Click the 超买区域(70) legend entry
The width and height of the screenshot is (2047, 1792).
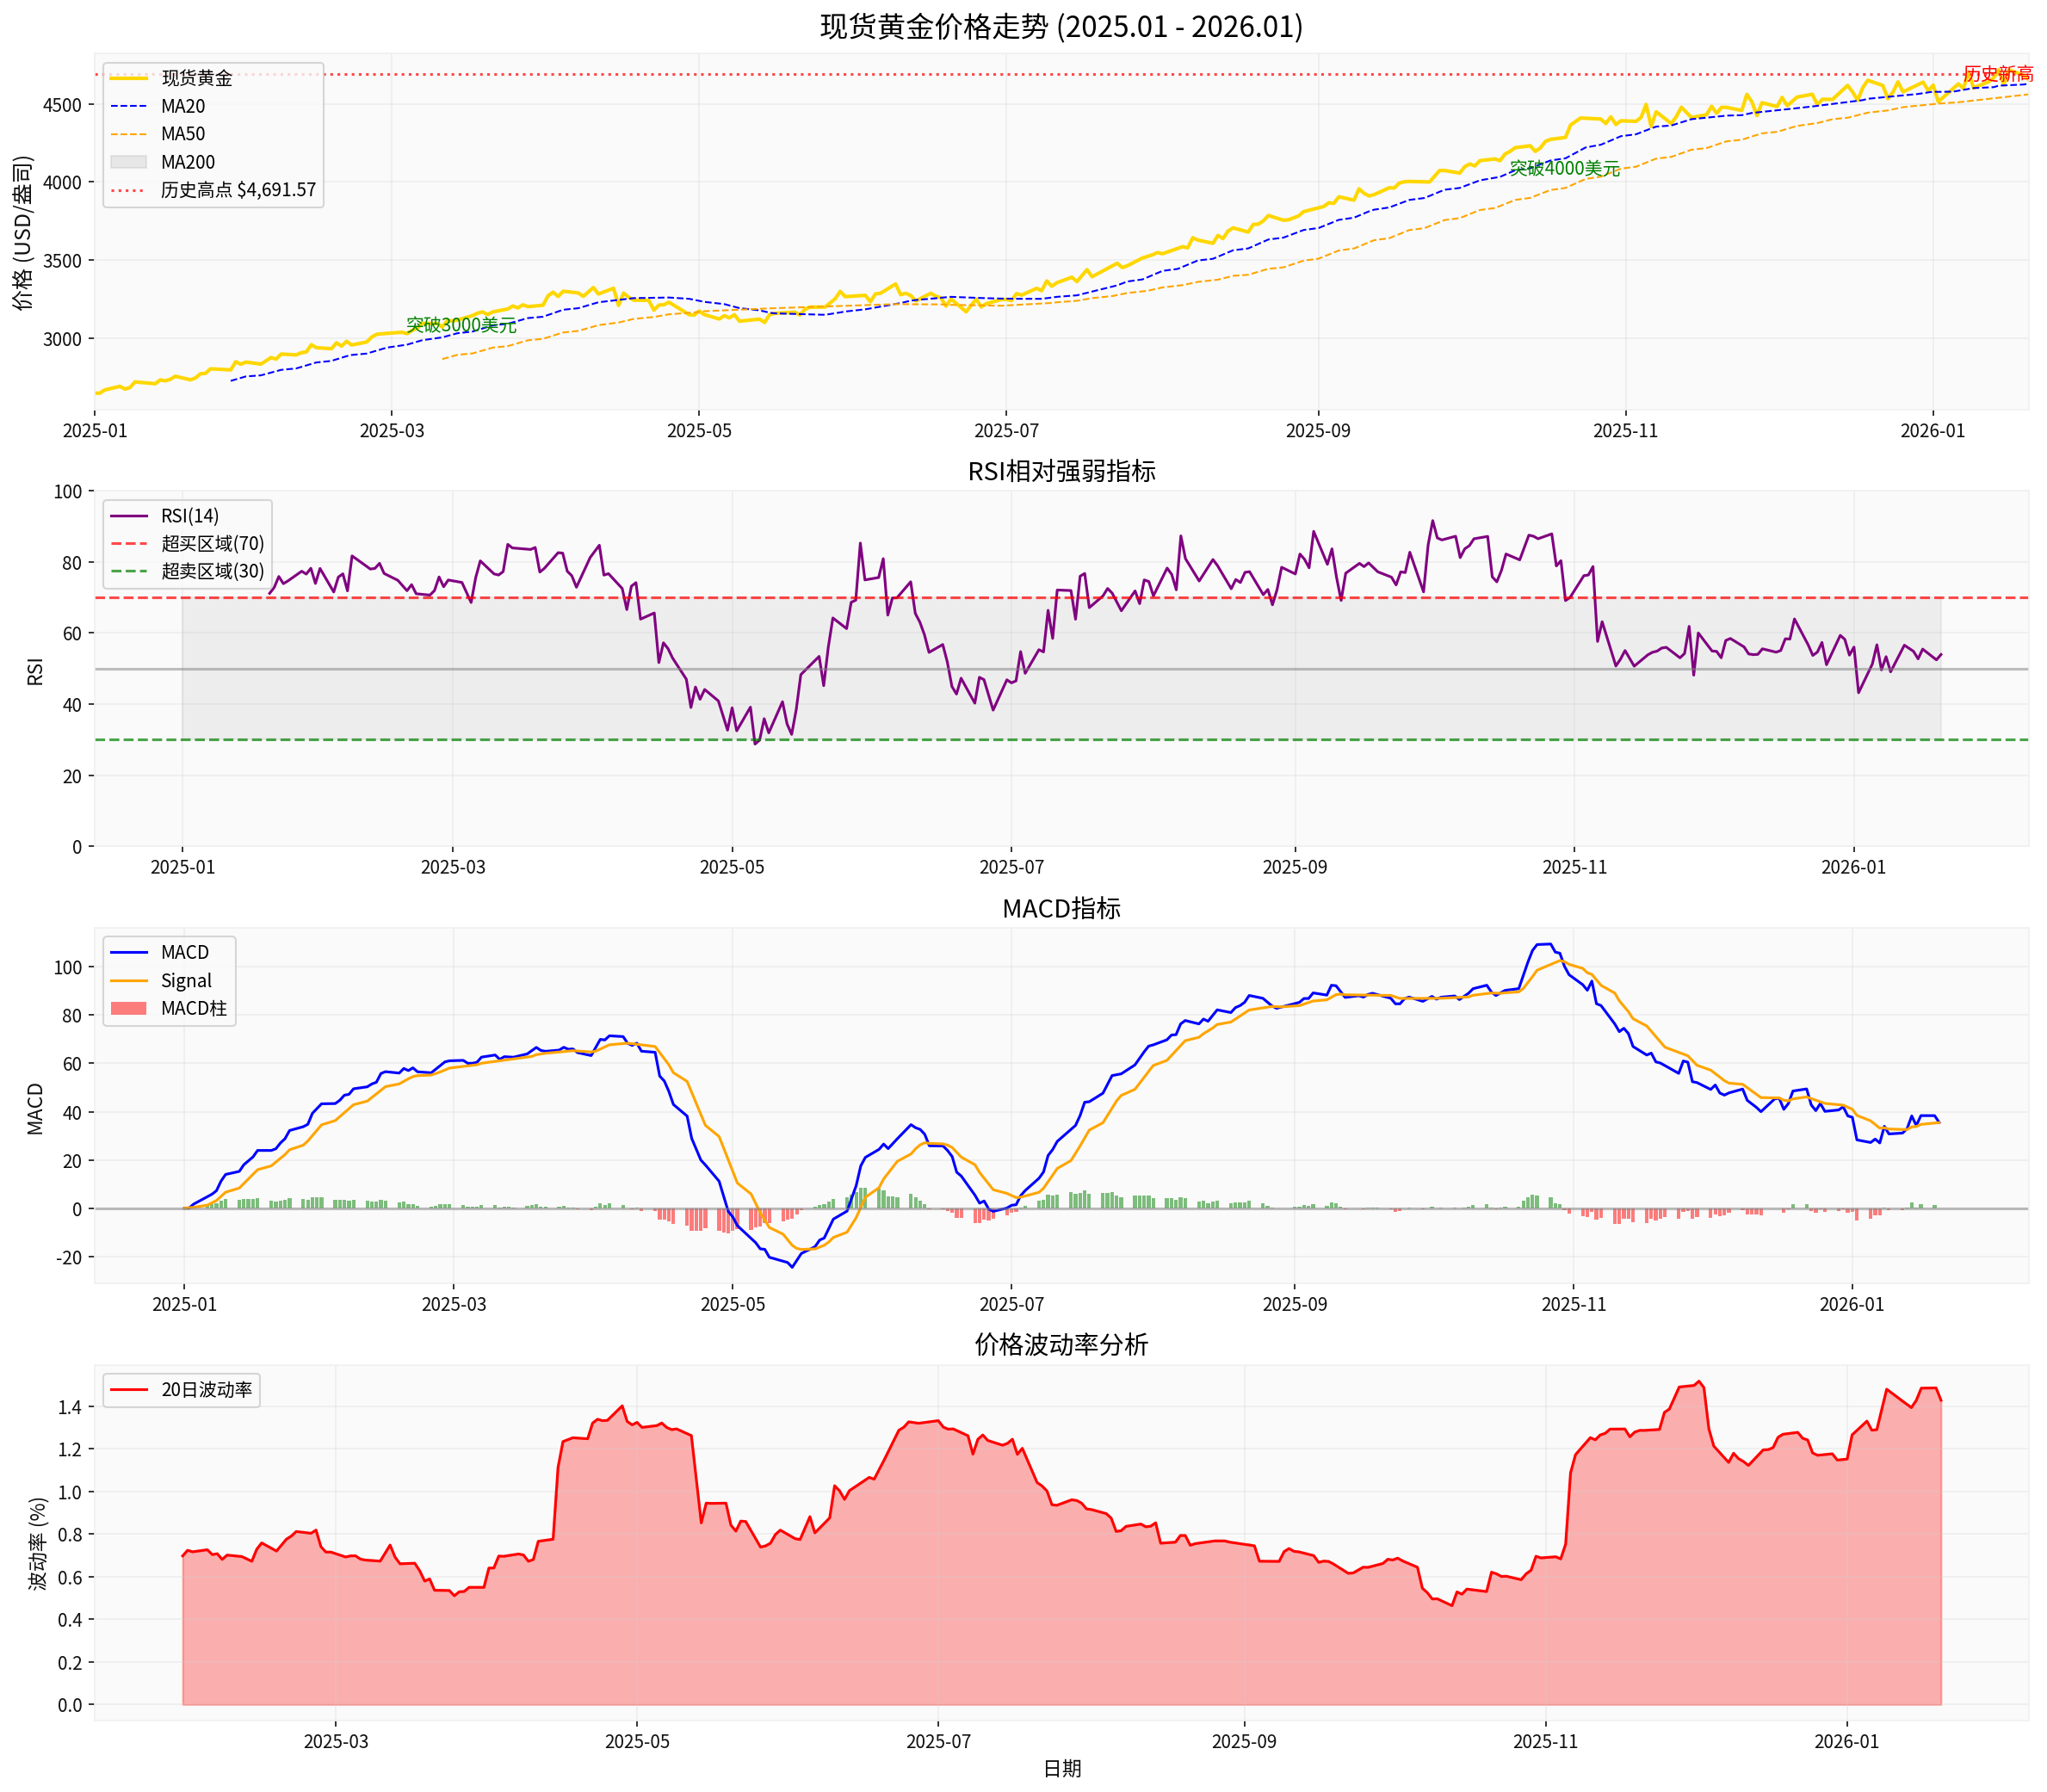pos(212,544)
